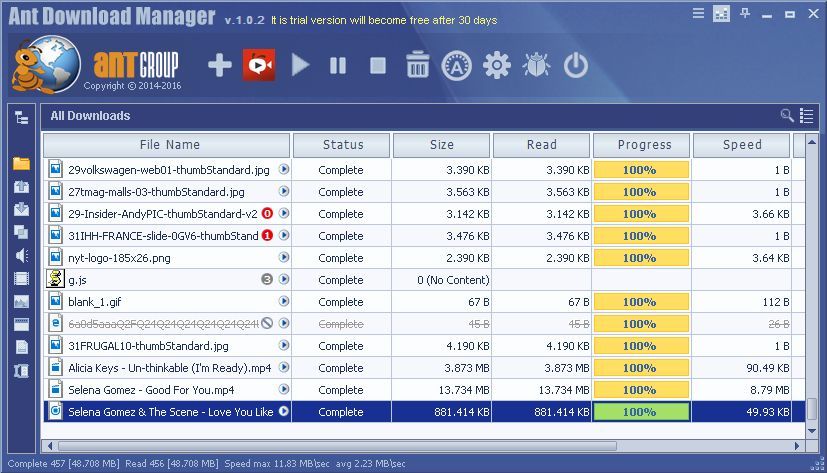This screenshot has width=827, height=473.
Task: Sort by Progress column header
Action: 641,145
